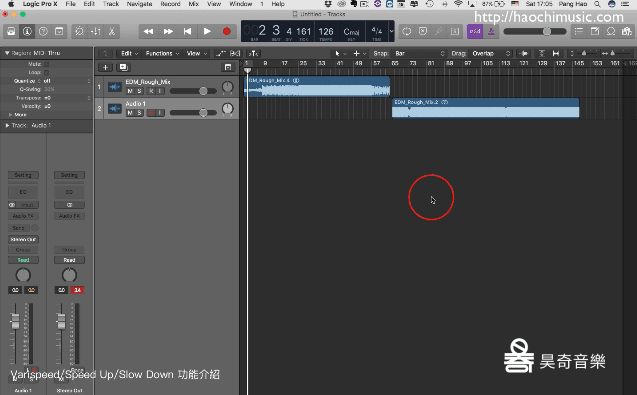This screenshot has height=395, width=637.
Task: Open the Loop Browser
Action: pyautogui.click(x=611, y=31)
